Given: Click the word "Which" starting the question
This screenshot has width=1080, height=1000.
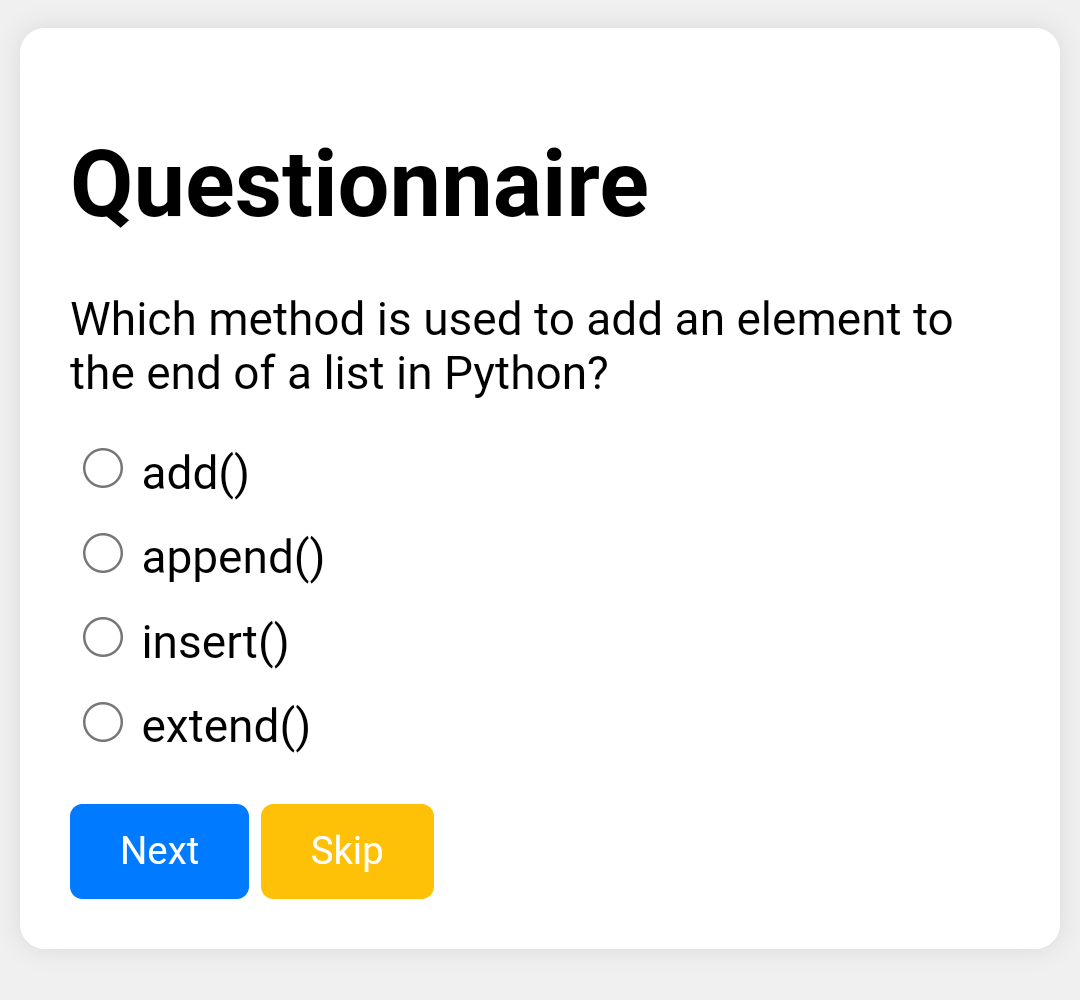Looking at the screenshot, I should tap(133, 320).
